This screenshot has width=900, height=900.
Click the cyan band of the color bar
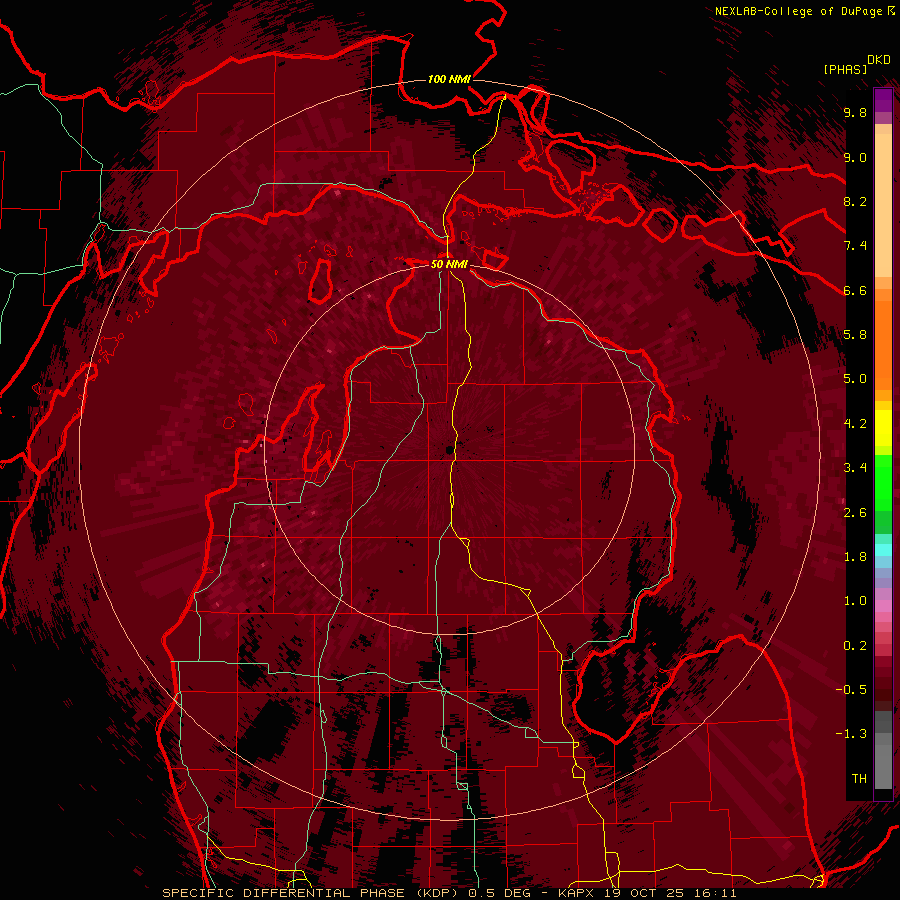(883, 550)
